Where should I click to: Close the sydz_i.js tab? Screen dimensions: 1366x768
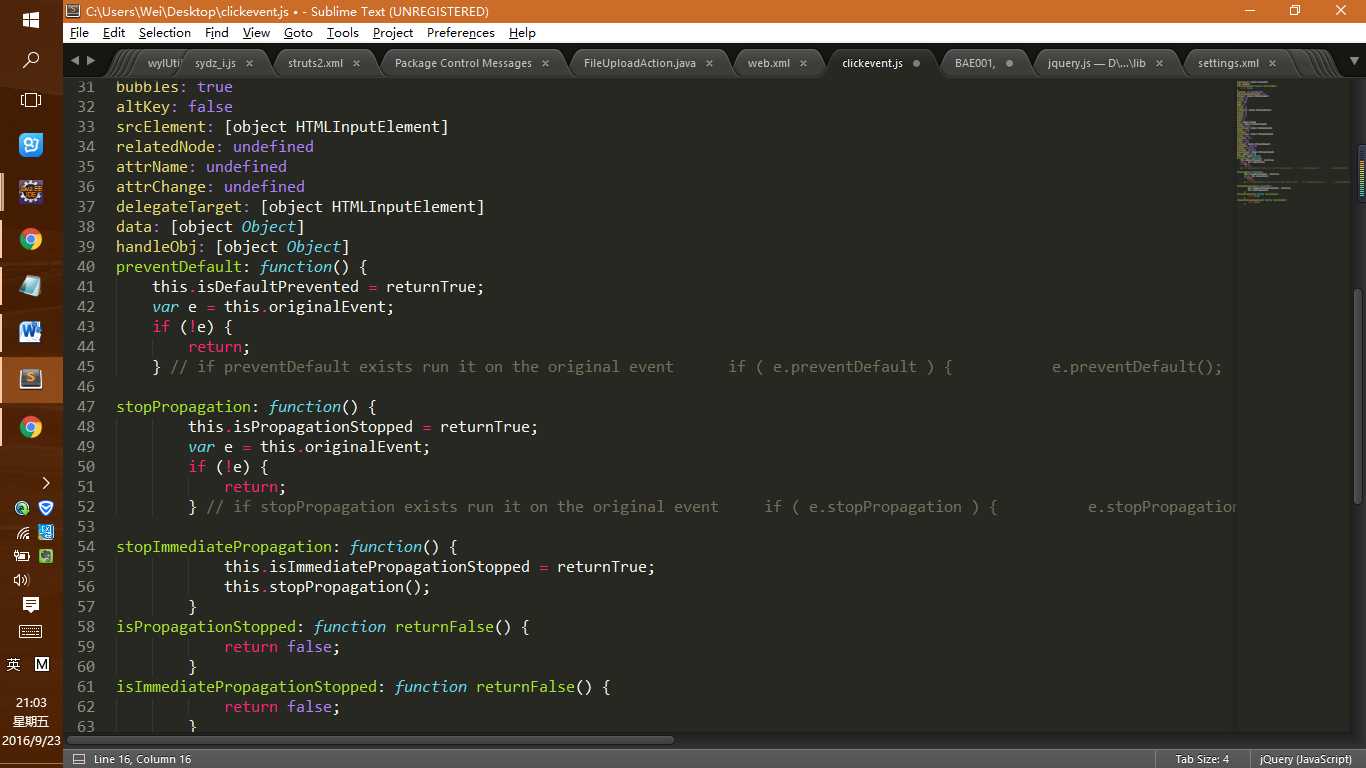click(x=250, y=63)
